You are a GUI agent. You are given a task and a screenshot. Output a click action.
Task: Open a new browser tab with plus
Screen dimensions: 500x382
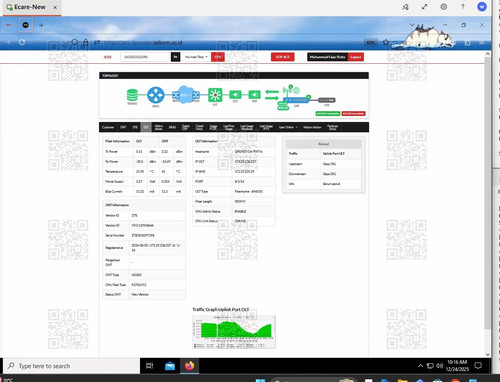pyautogui.click(x=41, y=25)
